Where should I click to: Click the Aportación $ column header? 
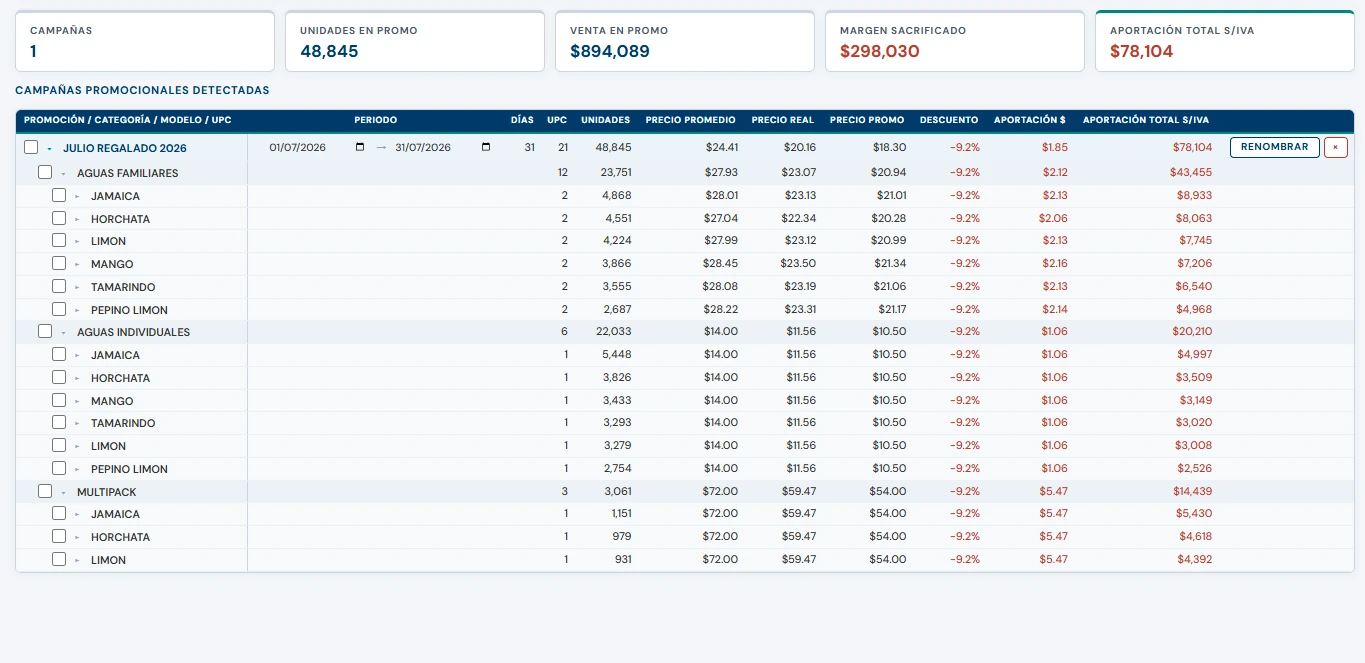coord(1030,120)
